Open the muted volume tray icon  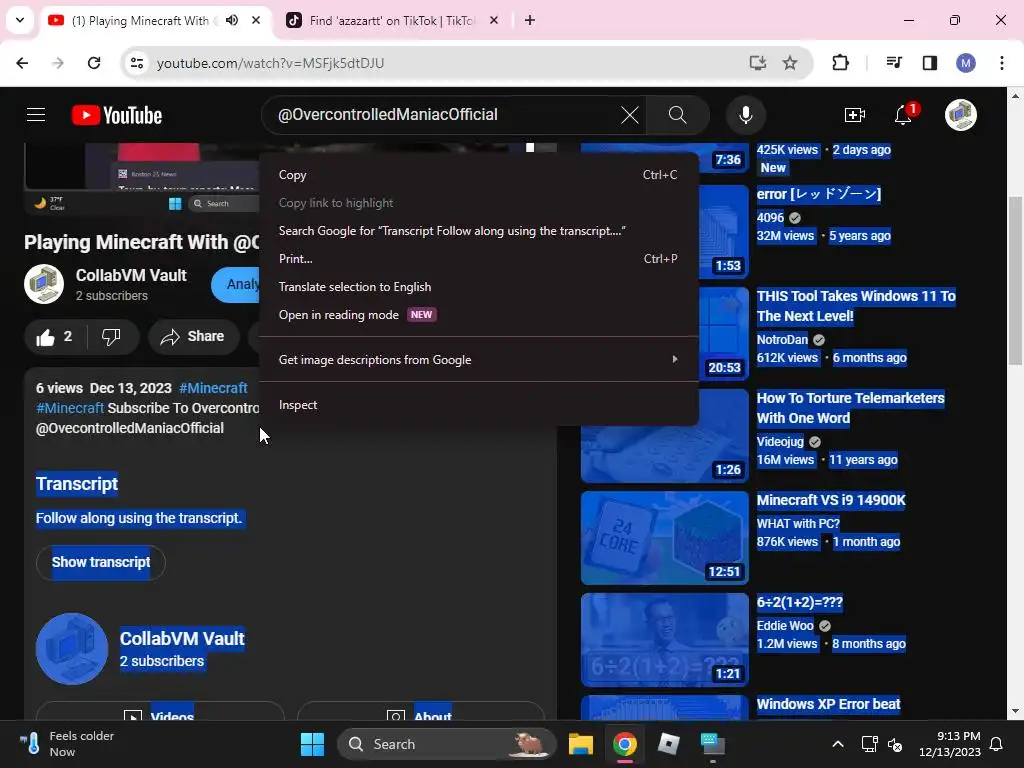895,744
